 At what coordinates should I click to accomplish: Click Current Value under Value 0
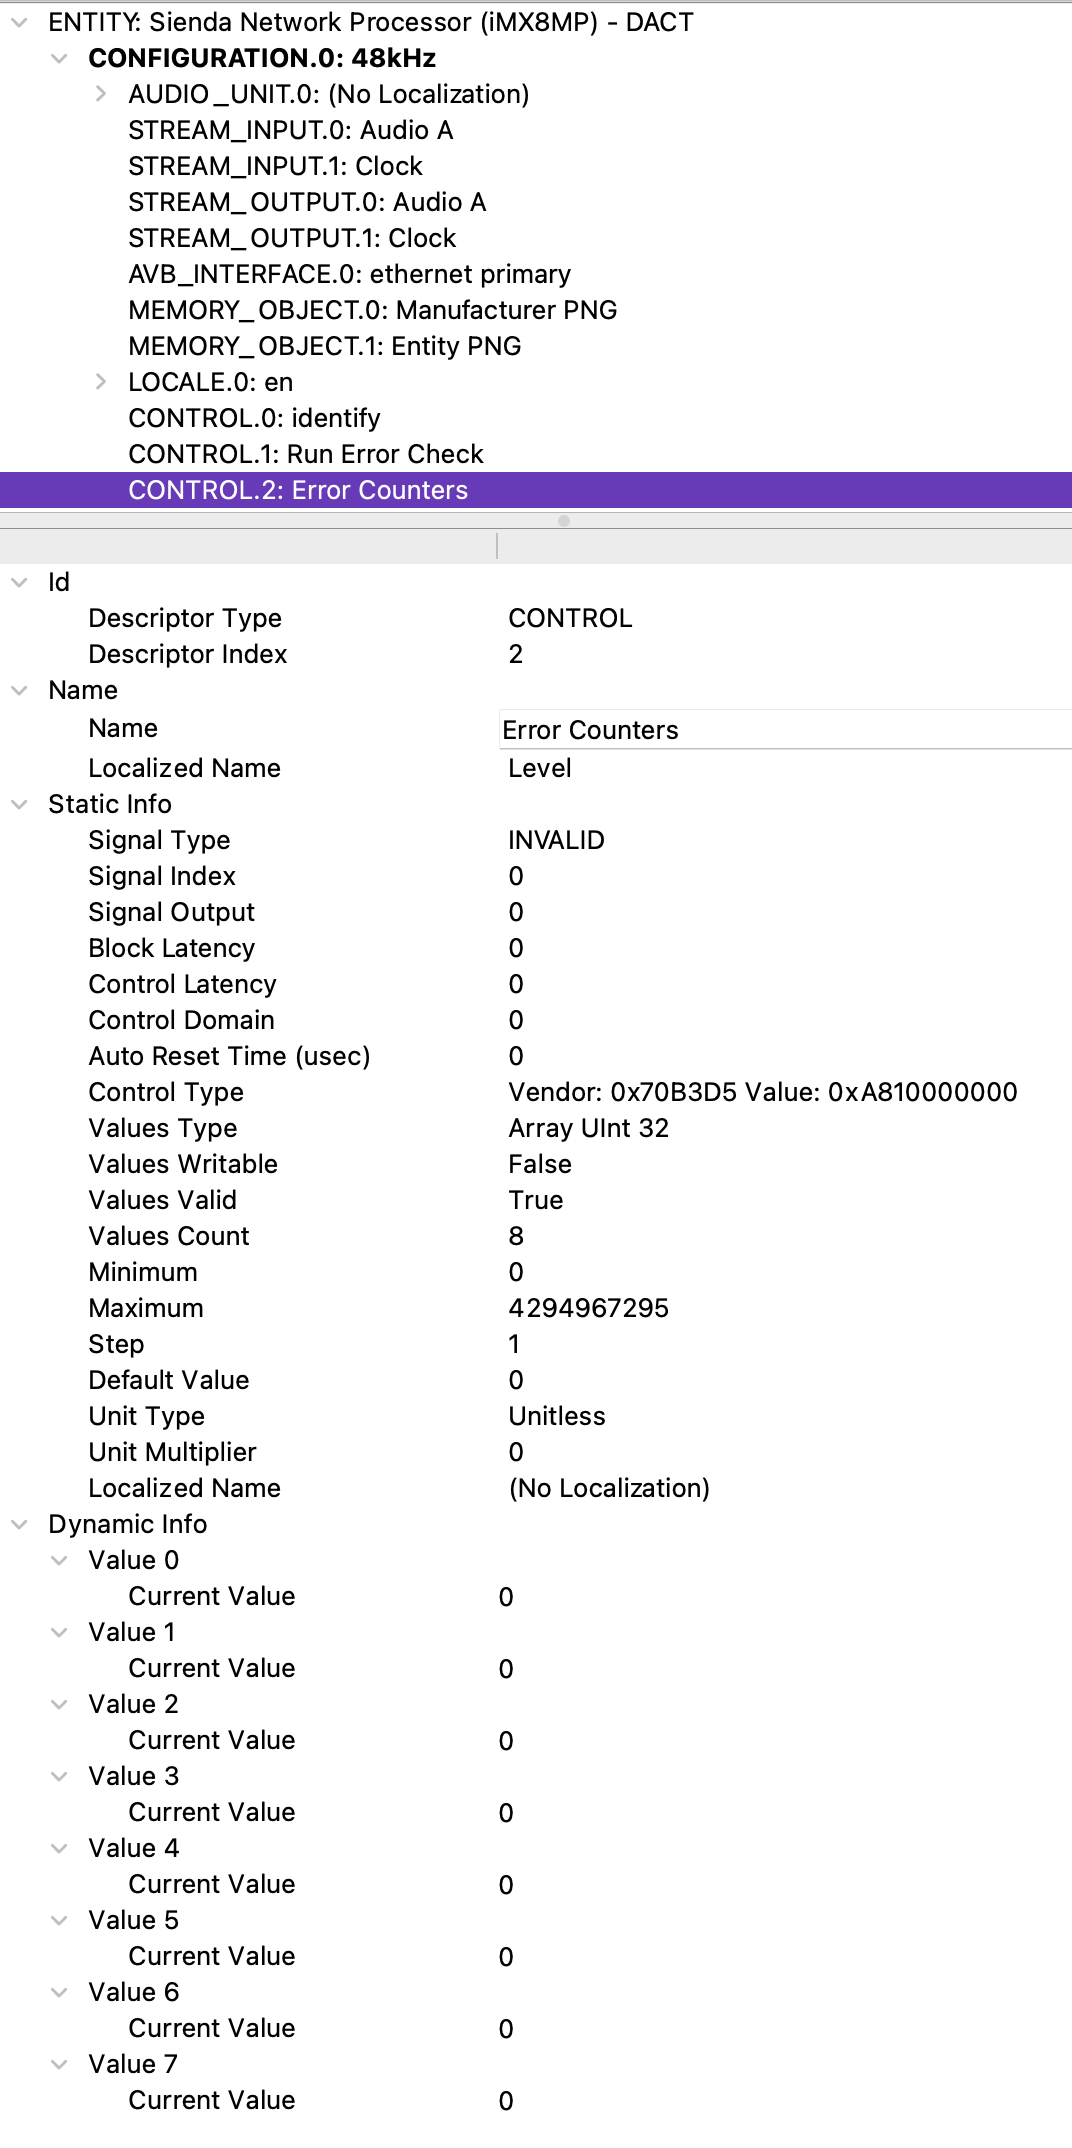coord(212,1596)
